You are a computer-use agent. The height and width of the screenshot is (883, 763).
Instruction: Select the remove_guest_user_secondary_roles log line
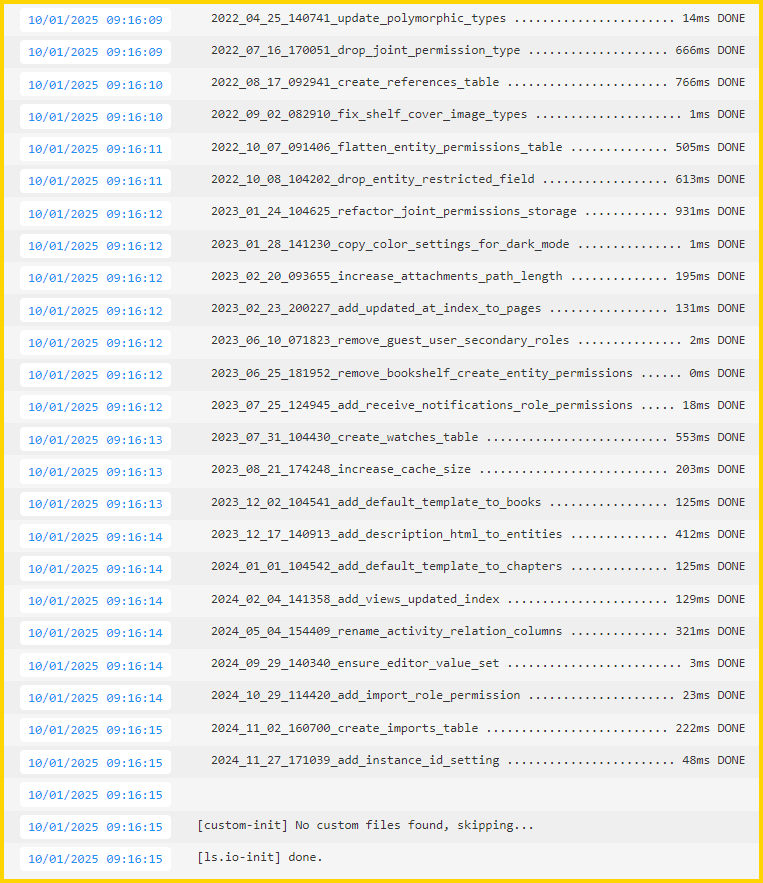[x=477, y=341]
